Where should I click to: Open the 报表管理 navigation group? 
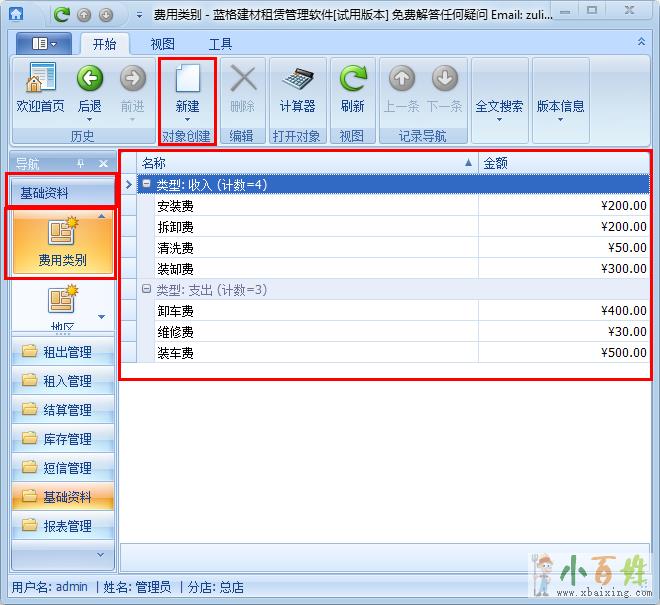coord(63,526)
